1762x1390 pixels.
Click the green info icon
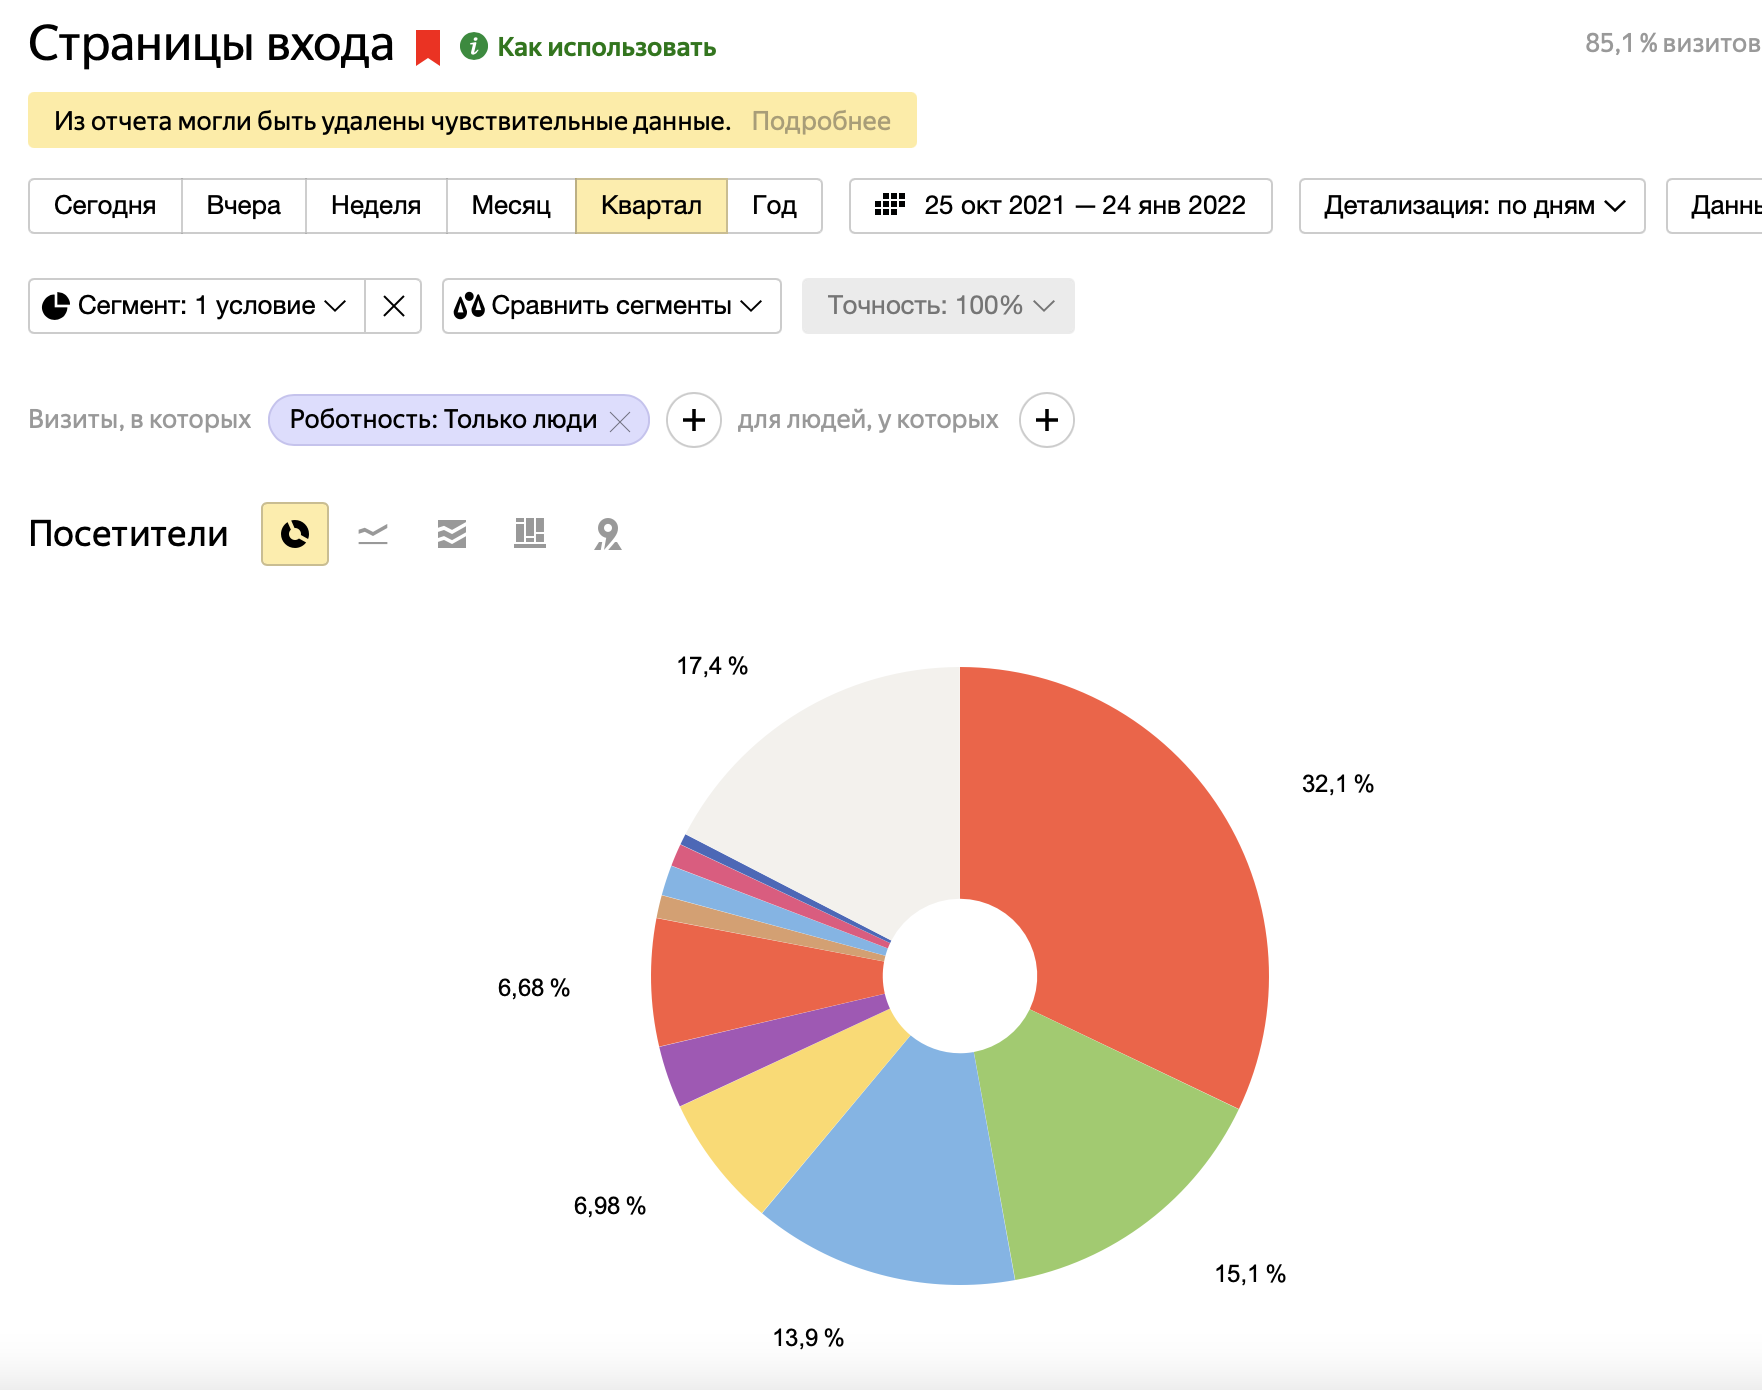[473, 46]
